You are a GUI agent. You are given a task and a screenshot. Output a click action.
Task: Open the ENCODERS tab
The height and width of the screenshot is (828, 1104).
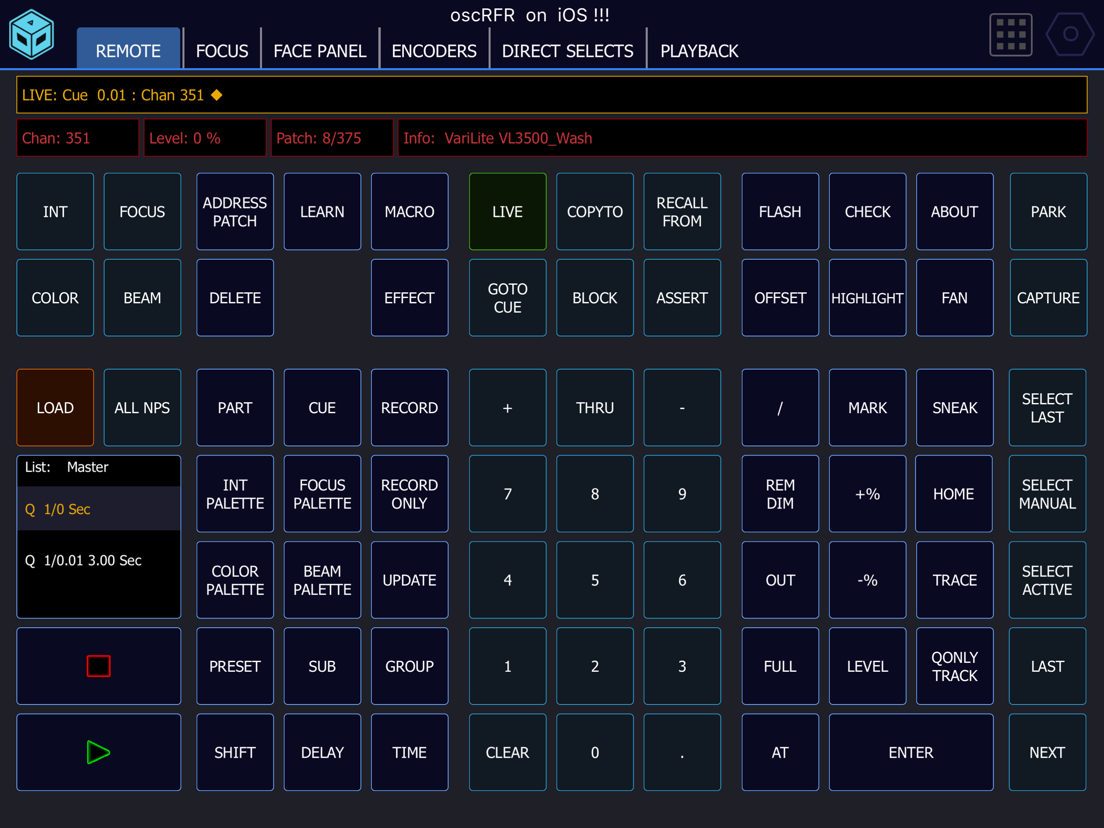434,51
